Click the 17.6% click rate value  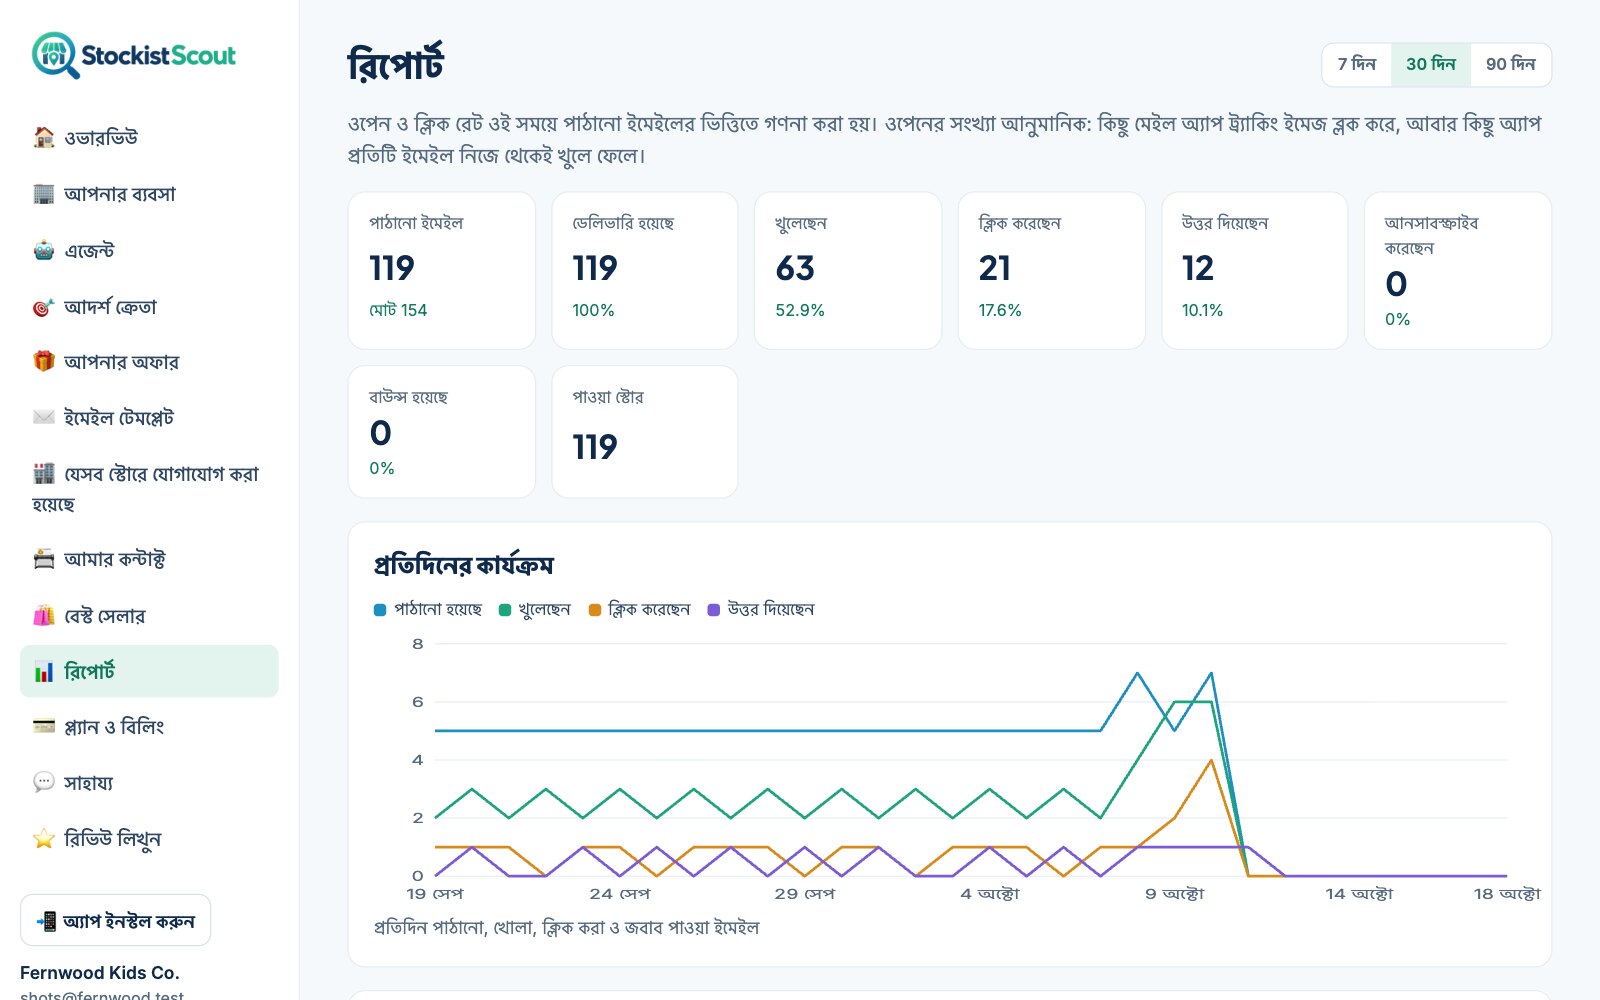click(1000, 310)
